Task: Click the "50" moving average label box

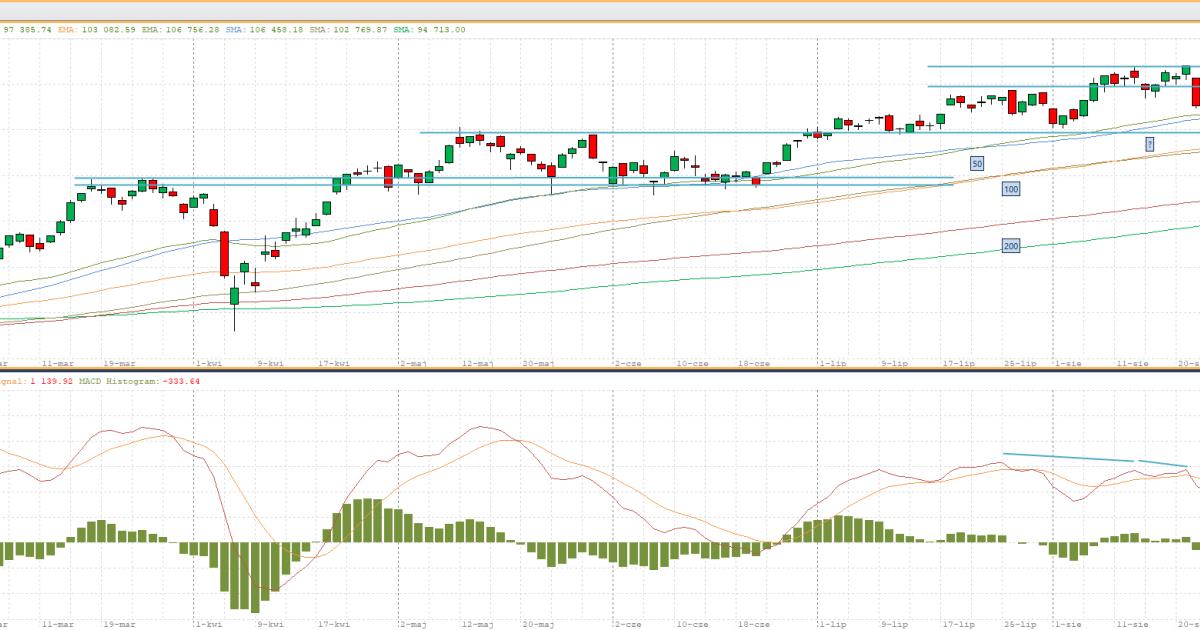Action: 977,162
